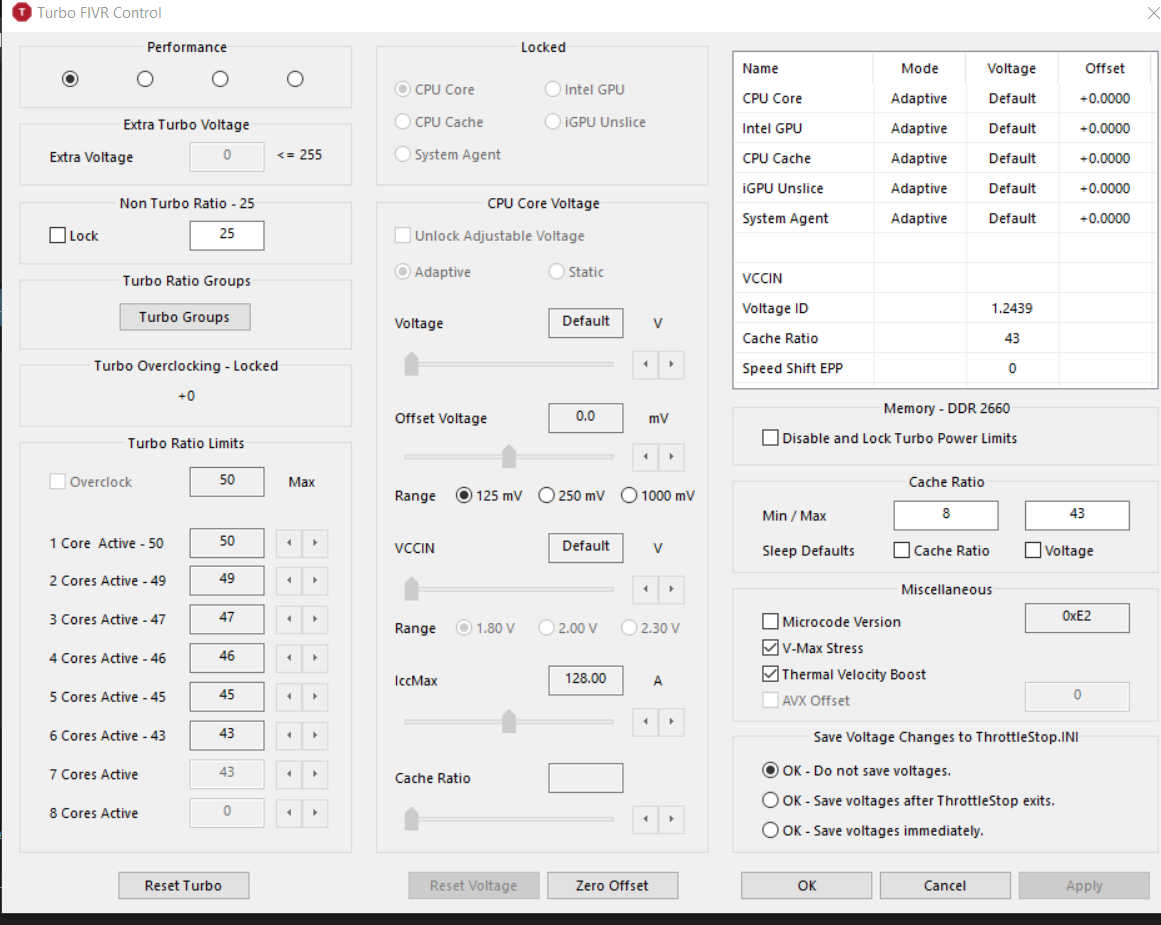Click the Non Turbo Ratio value field
1161x925 pixels.
pyautogui.click(x=227, y=235)
